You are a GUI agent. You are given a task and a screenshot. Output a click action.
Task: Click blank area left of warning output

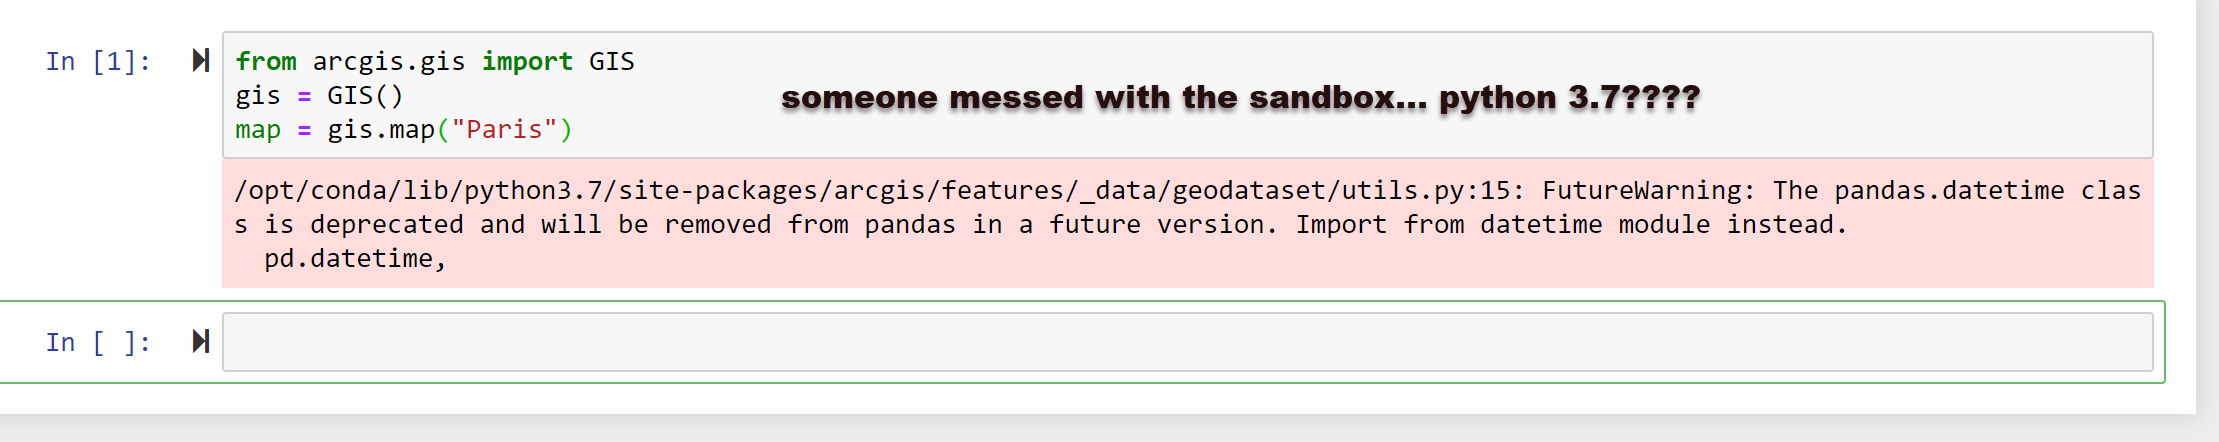pyautogui.click(x=110, y=225)
